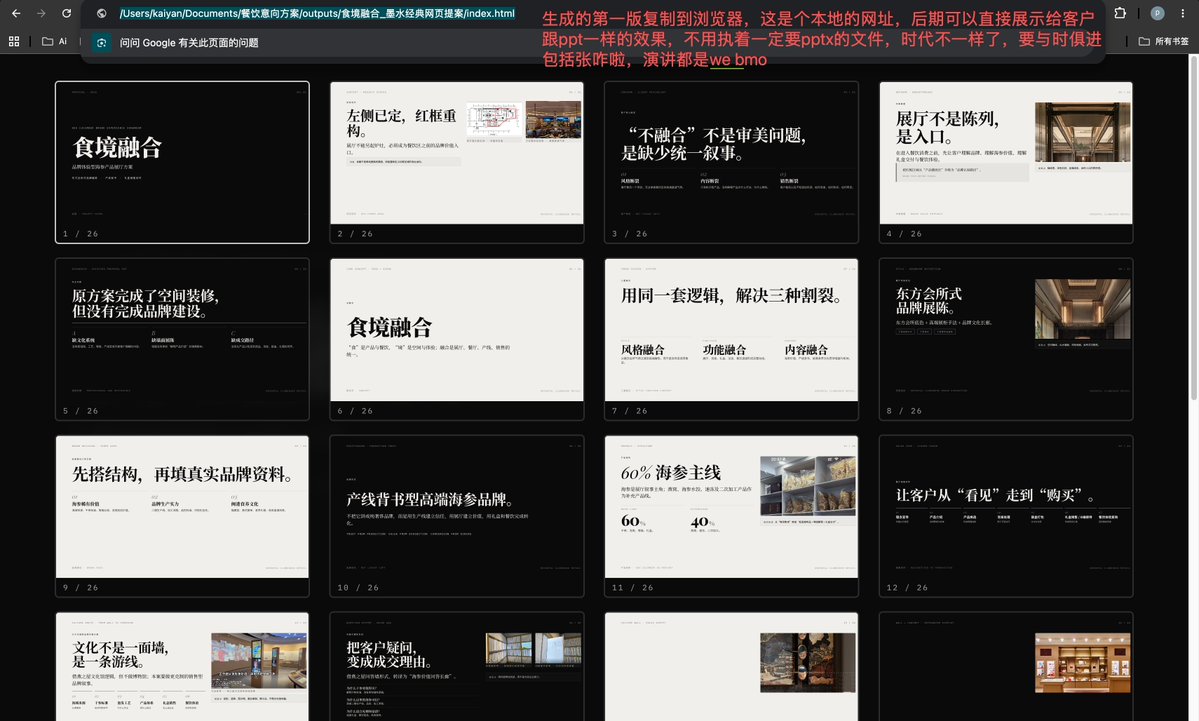Open slide 11 60% 海参主线
This screenshot has height=721, width=1199.
(731, 516)
